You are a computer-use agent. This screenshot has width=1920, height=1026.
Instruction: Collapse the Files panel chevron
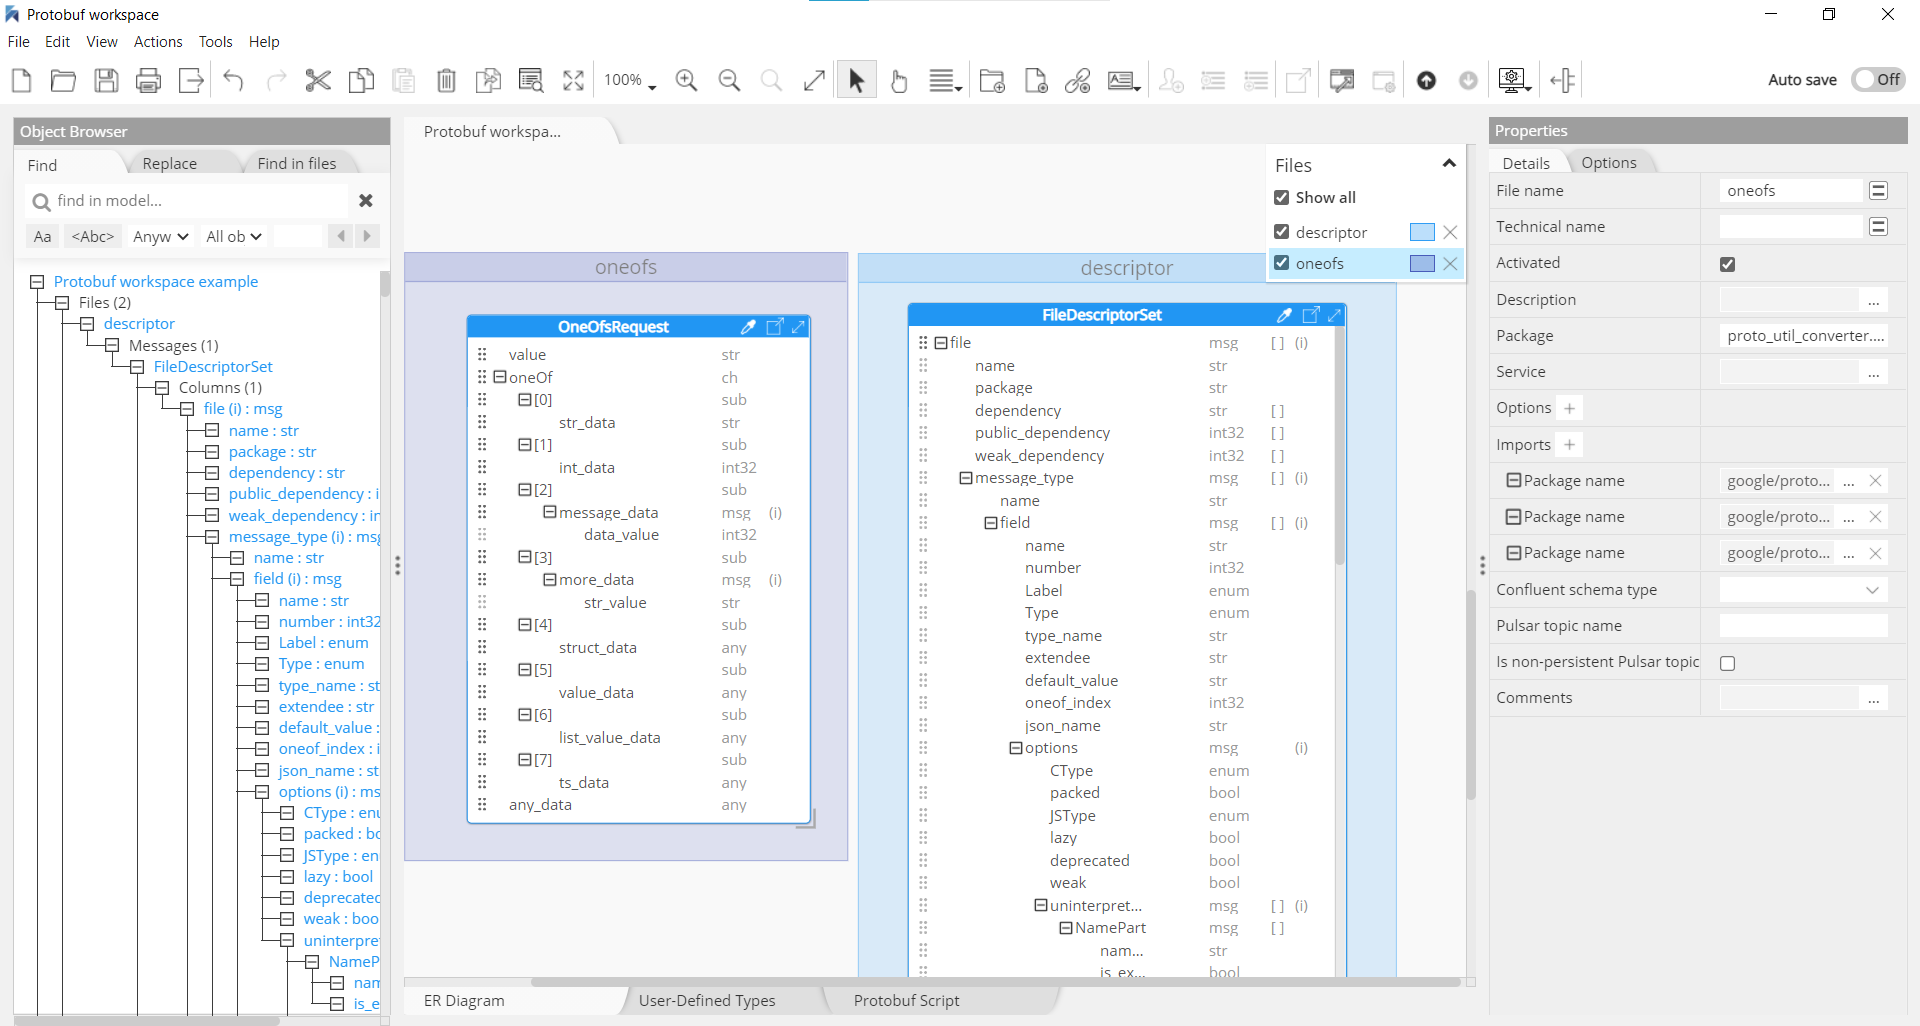coord(1448,164)
